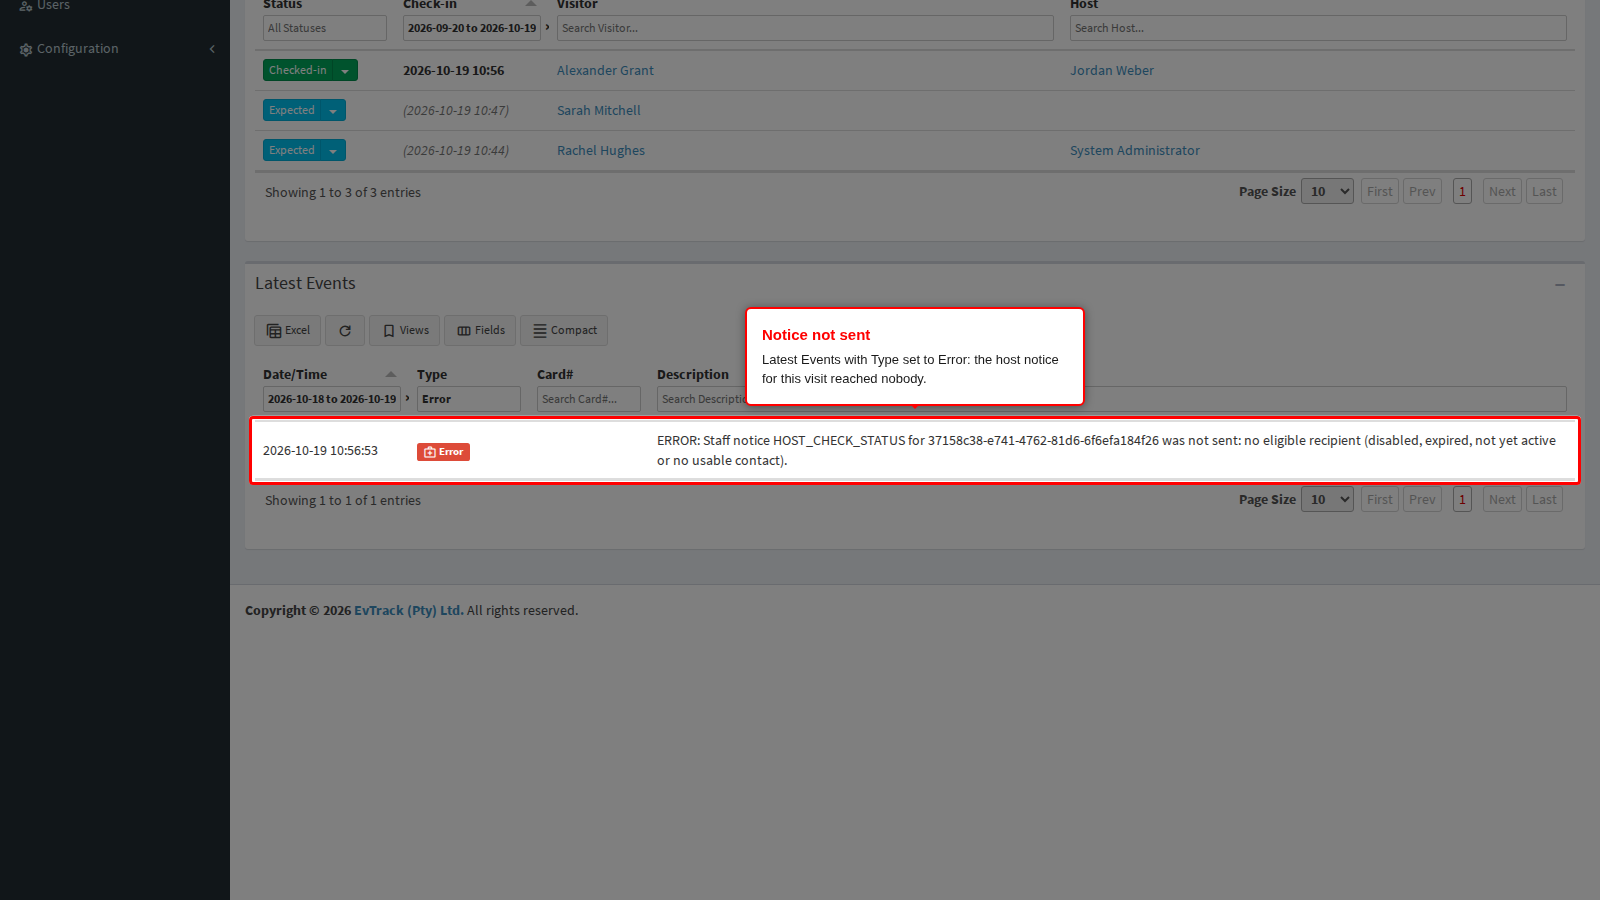The width and height of the screenshot is (1600, 900).
Task: Click the Search Visitor field
Action: [805, 28]
